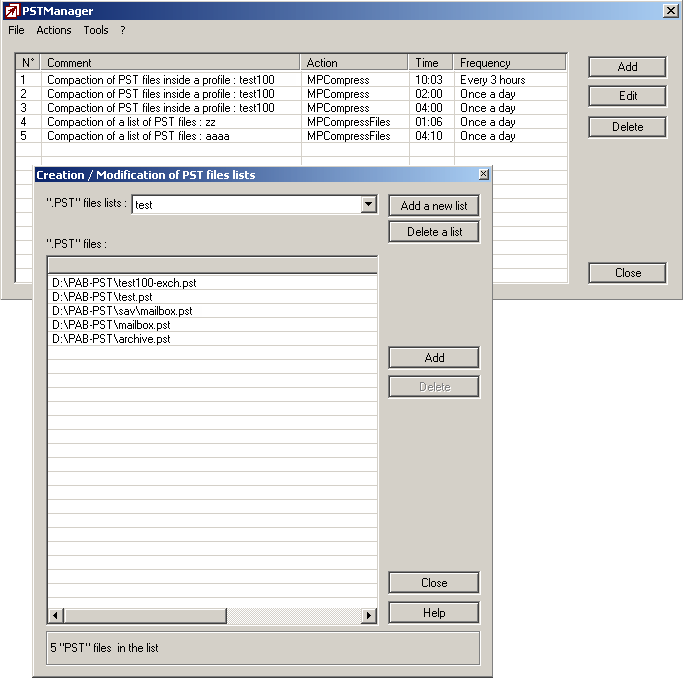Click the blank PST files list column header
Image resolution: width=683 pixels, height=678 pixels.
click(212, 265)
